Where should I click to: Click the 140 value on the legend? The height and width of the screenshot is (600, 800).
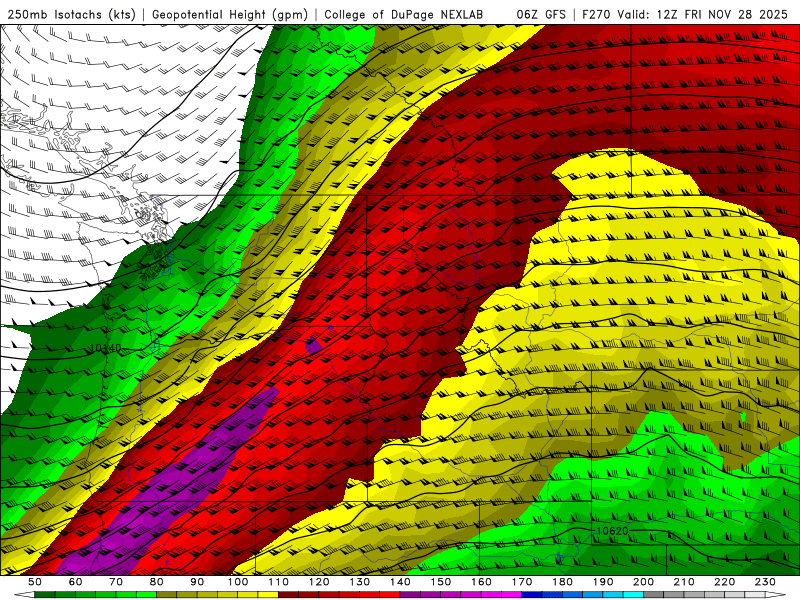click(x=400, y=582)
